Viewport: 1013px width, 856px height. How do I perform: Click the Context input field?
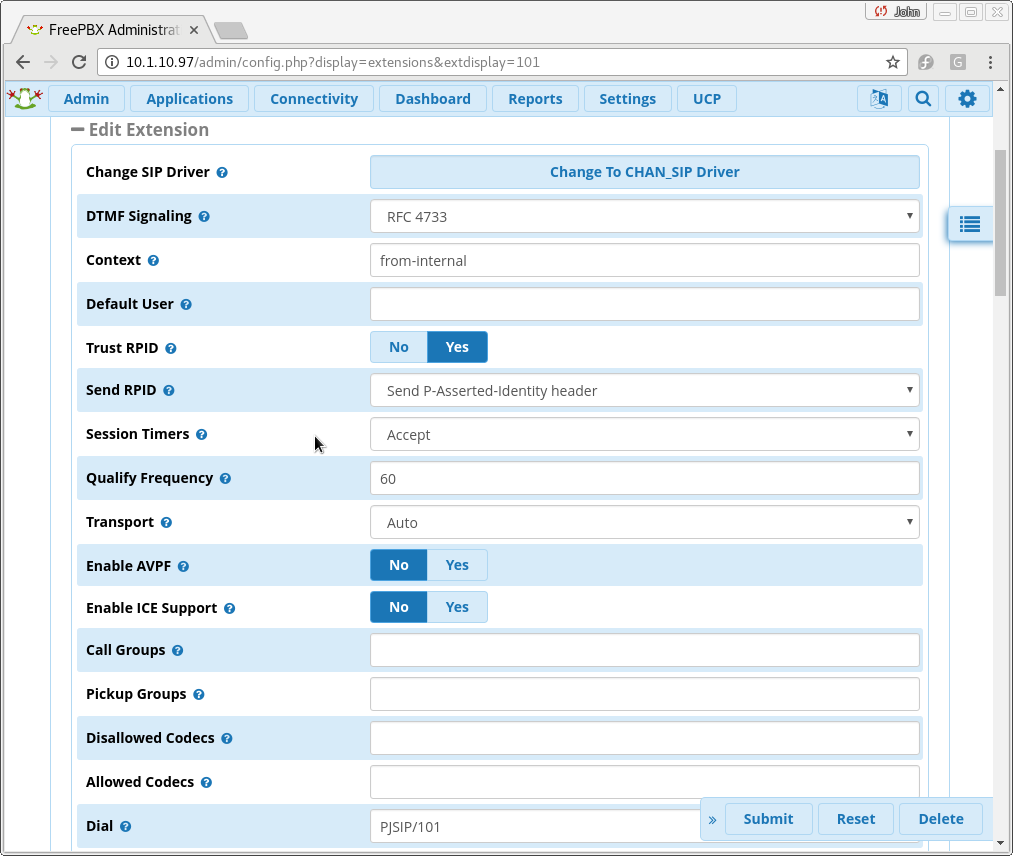tap(644, 260)
